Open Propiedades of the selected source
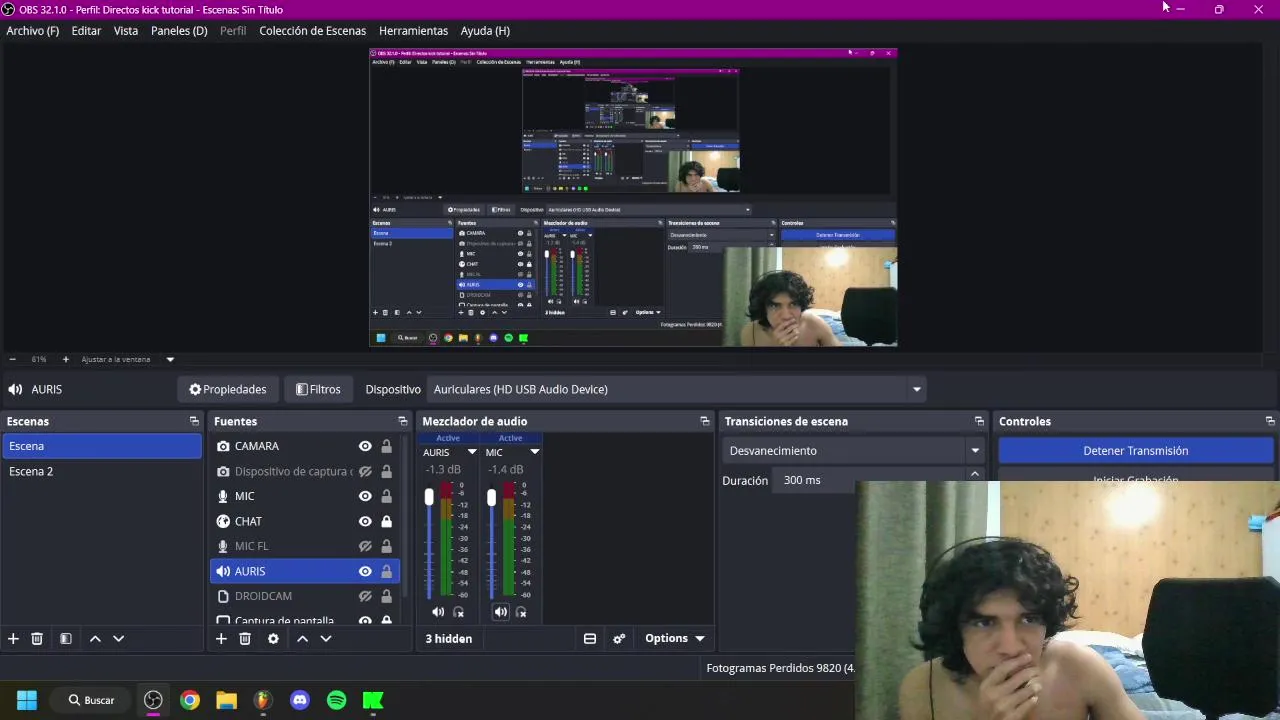The width and height of the screenshot is (1280, 720). coord(228,390)
